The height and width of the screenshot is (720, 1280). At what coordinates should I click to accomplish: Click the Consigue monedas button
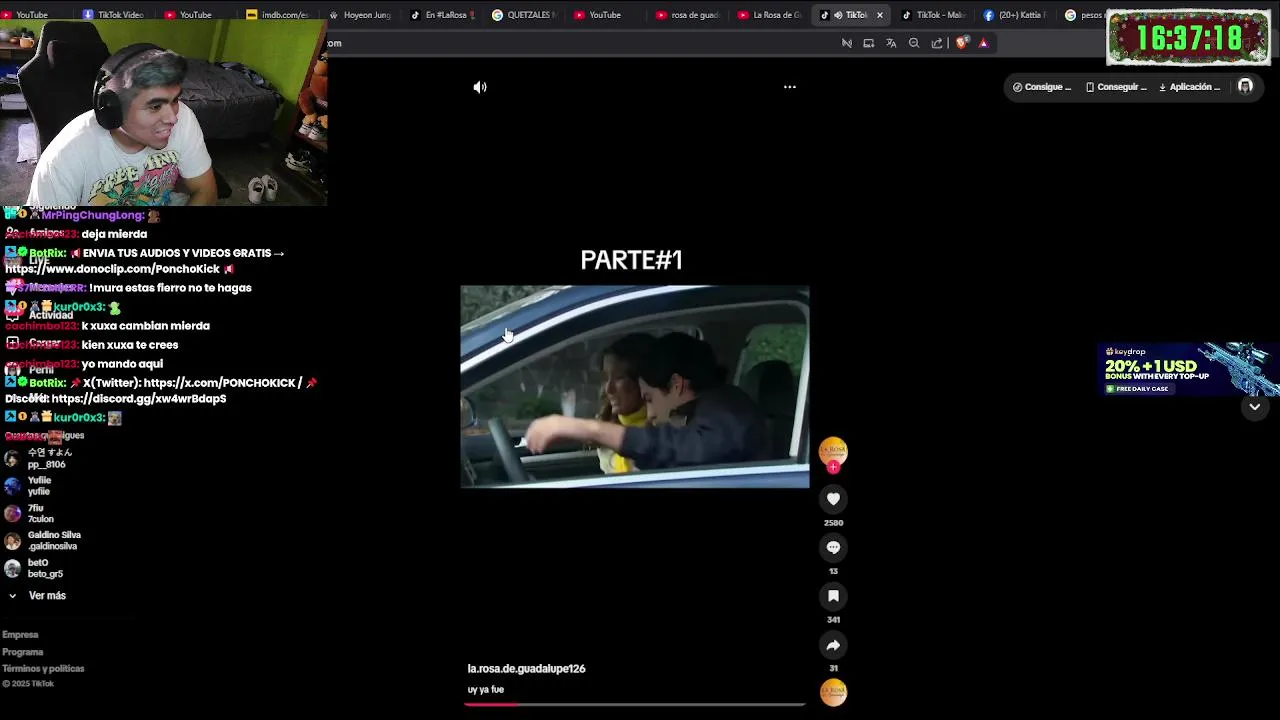[1042, 87]
